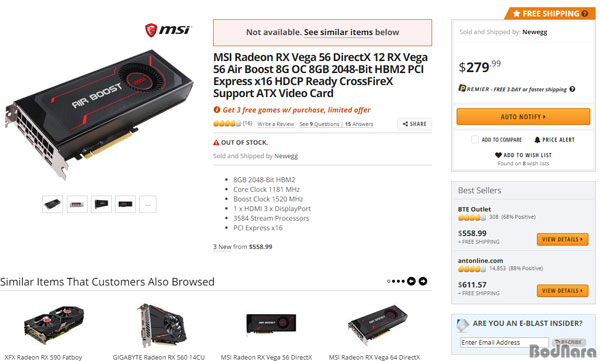
Task: Click the Auto Notify button
Action: 523,116
